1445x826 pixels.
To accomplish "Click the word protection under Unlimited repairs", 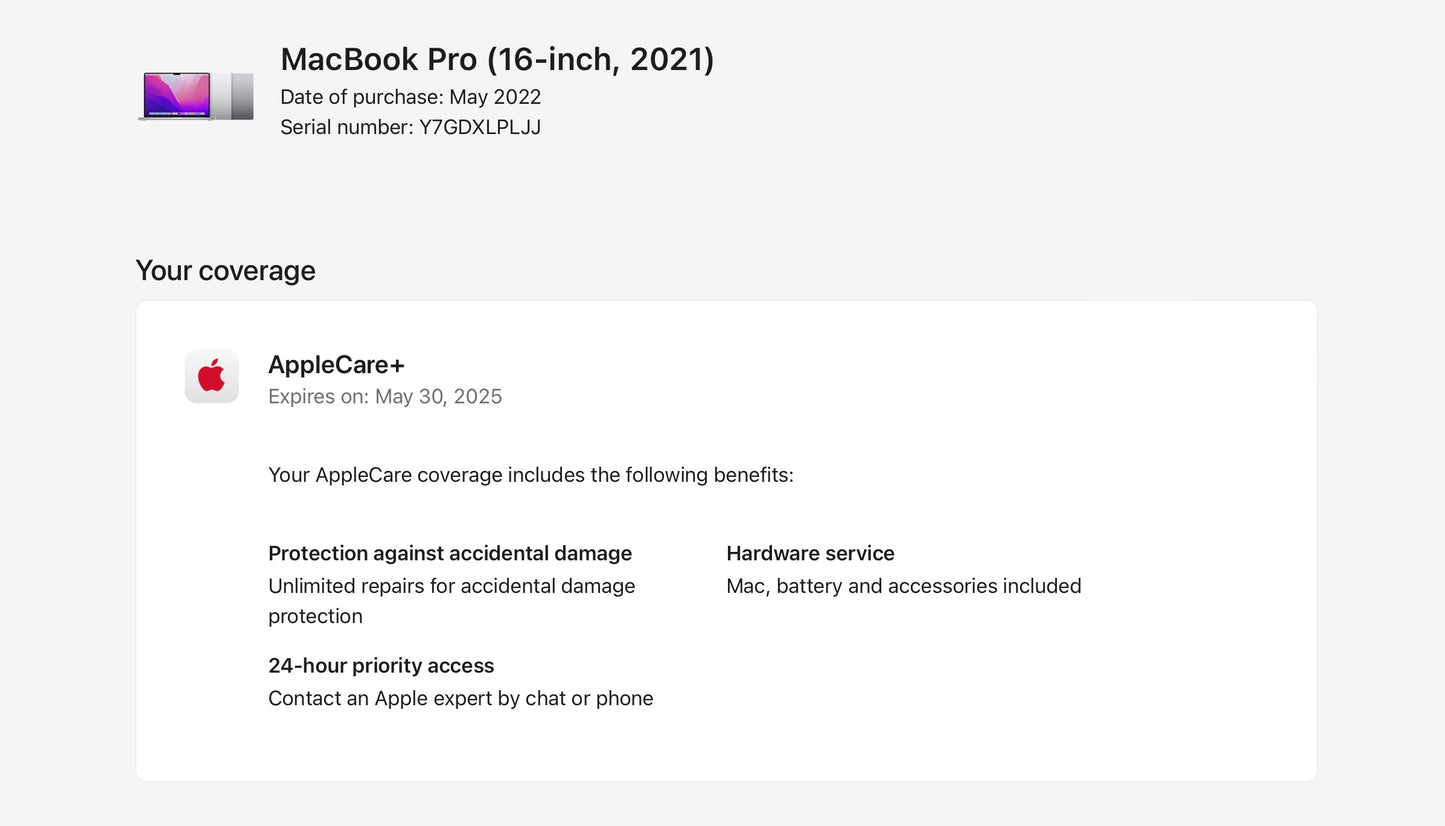I will [315, 616].
